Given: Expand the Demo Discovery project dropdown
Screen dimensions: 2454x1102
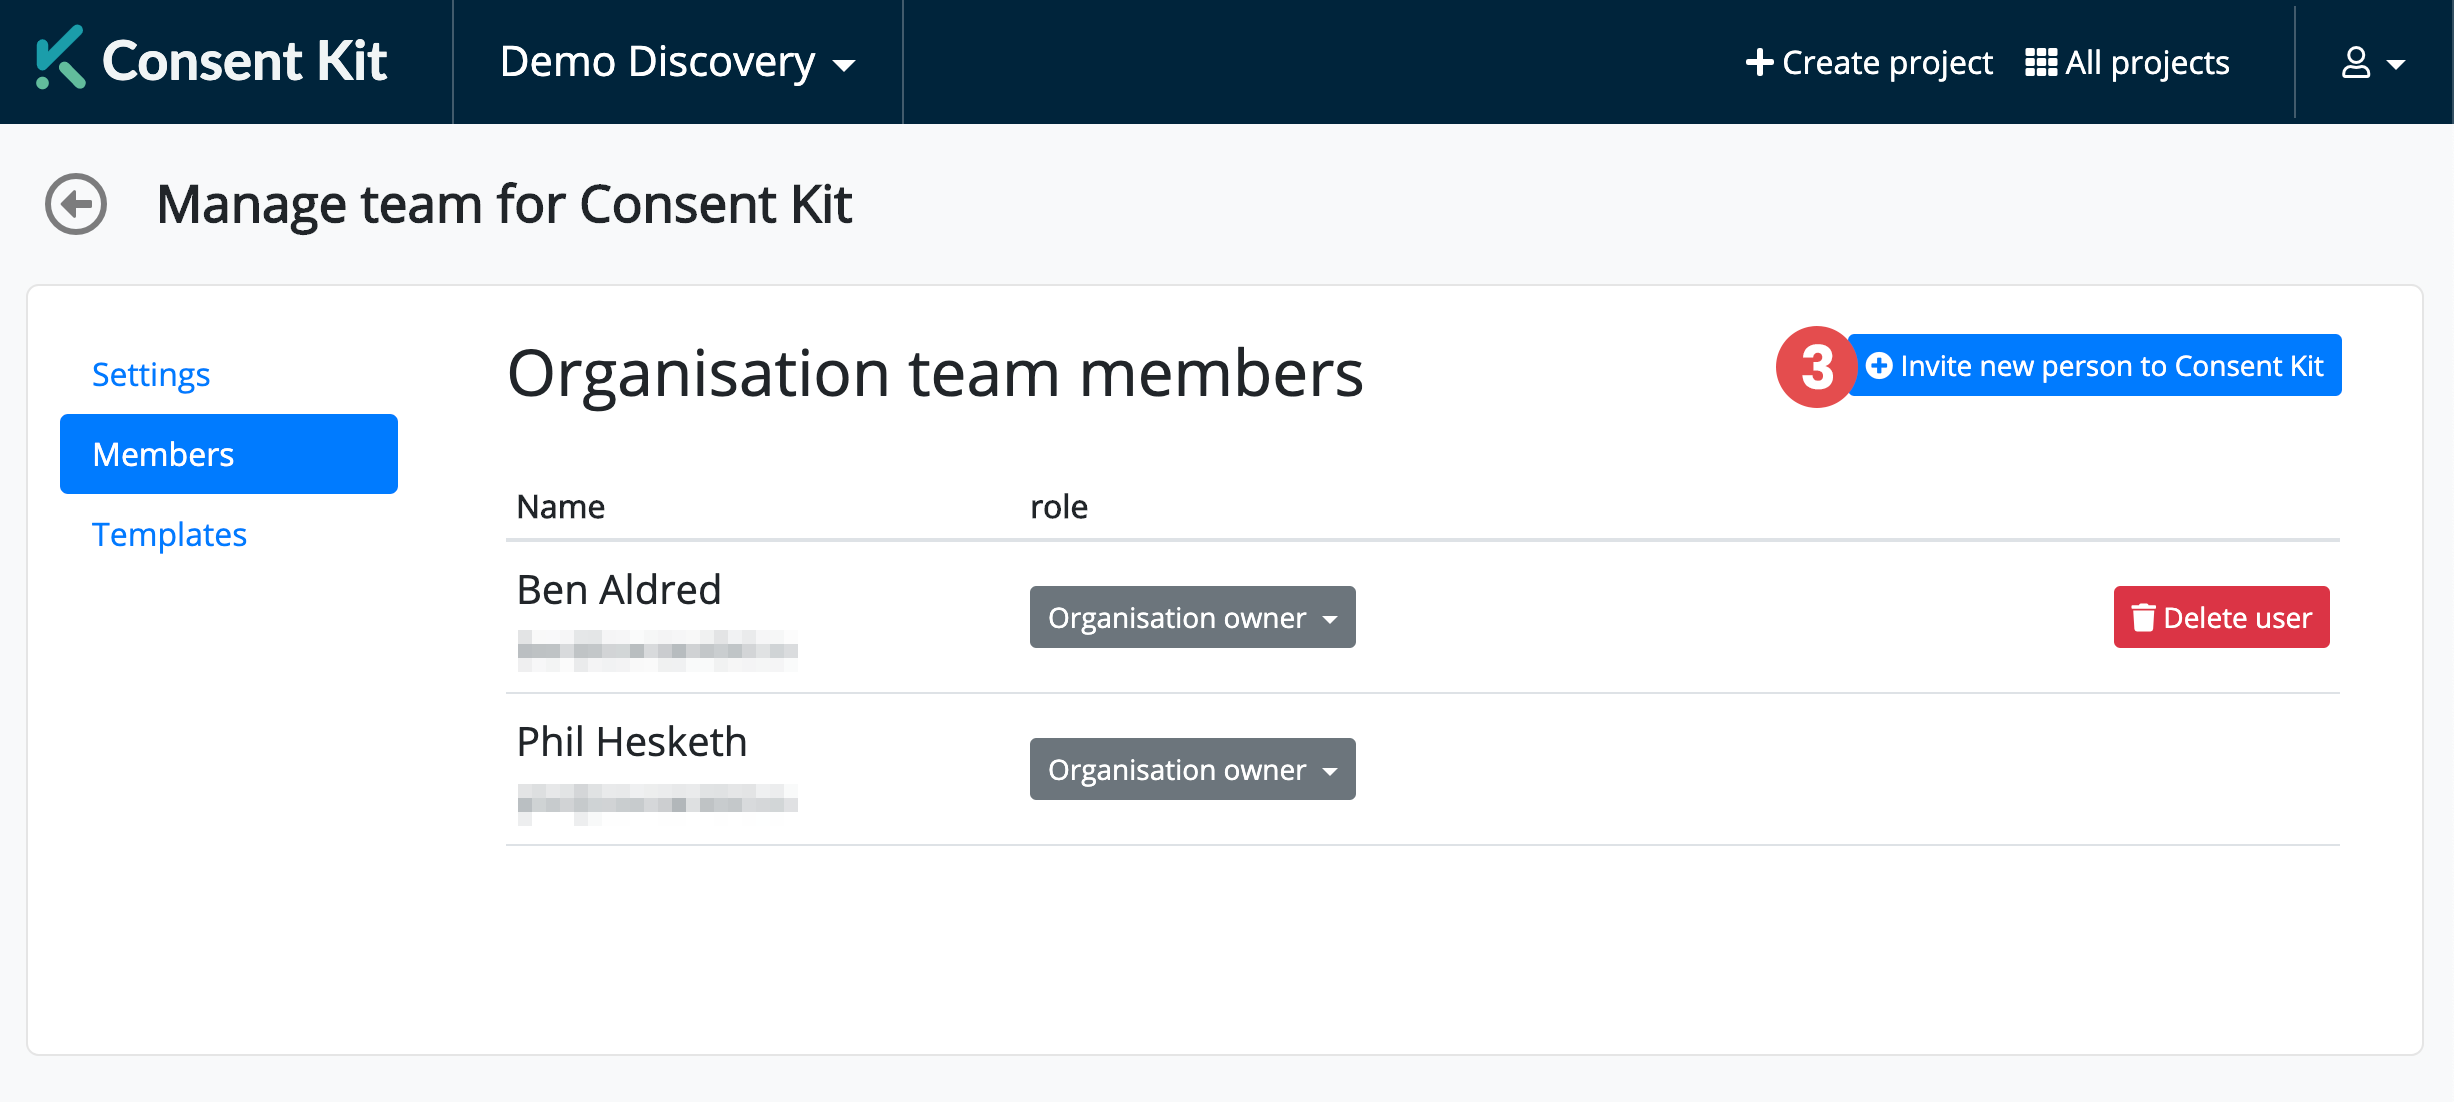Looking at the screenshot, I should 677,63.
